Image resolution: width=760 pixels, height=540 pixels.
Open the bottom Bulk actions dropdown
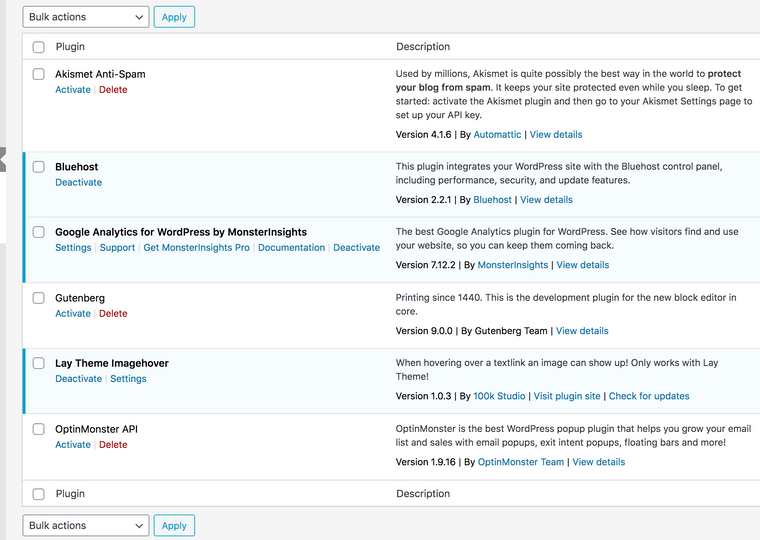click(x=85, y=525)
